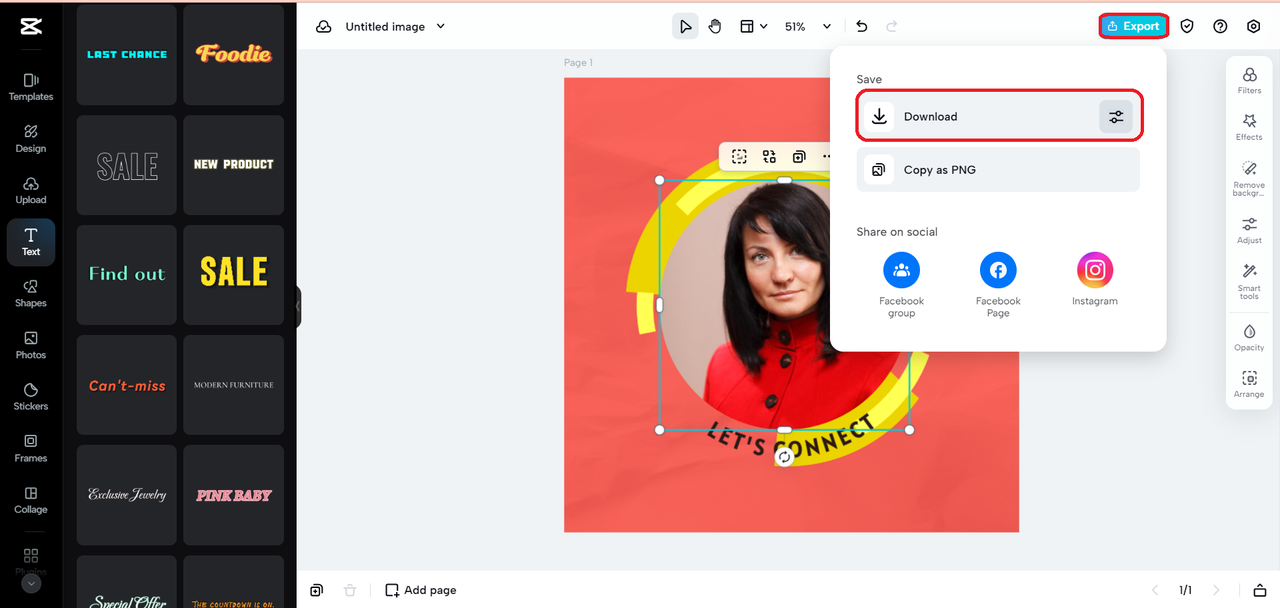This screenshot has height=608, width=1280.
Task: Click the rotate handle below the image
Action: 785,457
